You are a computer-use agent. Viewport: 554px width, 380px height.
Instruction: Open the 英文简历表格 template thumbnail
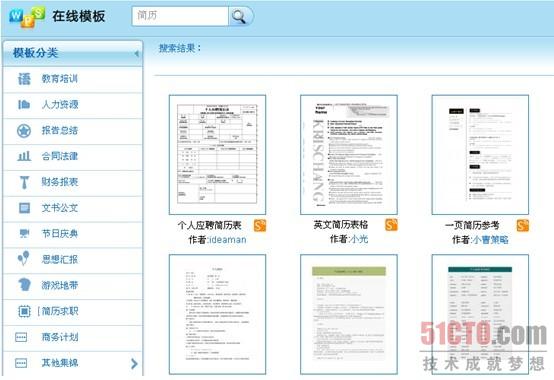click(x=349, y=155)
